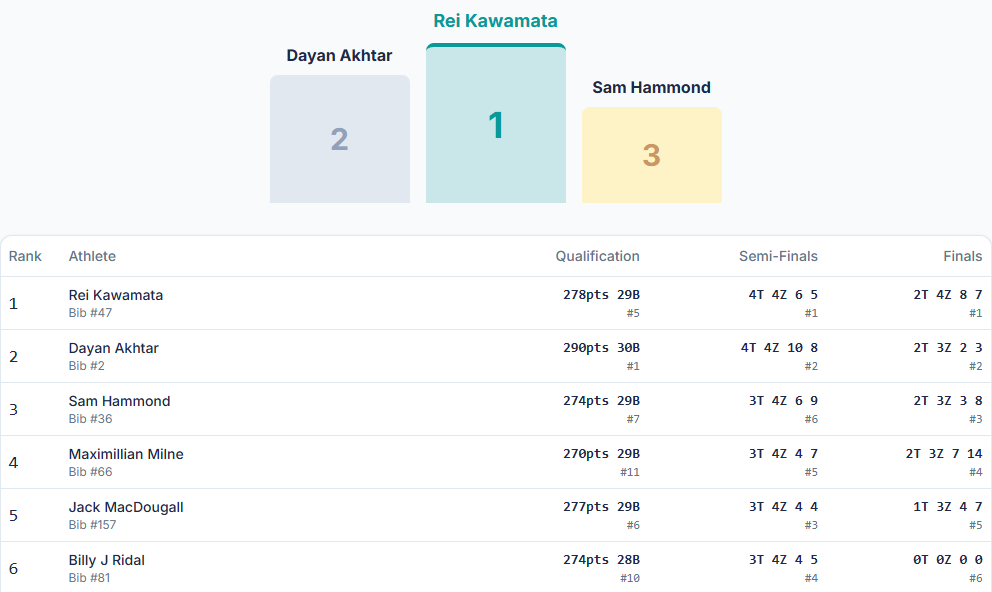Viewport: 992px width, 592px height.
Task: Select Dayan Akhtar's name above the podium
Action: [x=339, y=55]
